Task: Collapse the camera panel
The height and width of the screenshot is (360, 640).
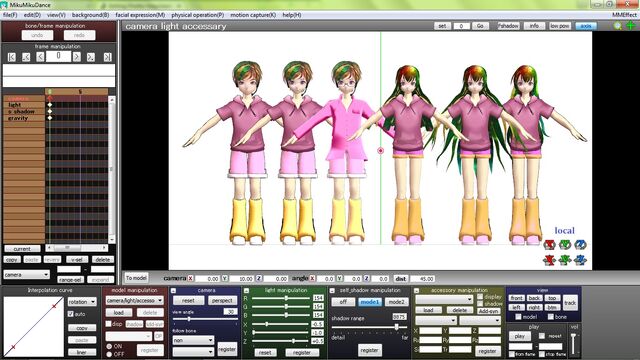Action: 173,291
